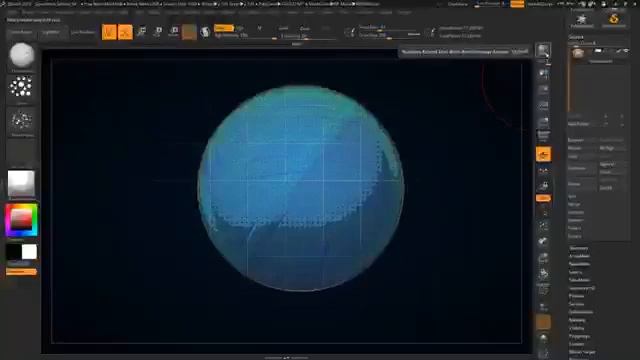Expand the Remesh section in SubTool panel
The height and width of the screenshot is (360, 640).
[576, 220]
